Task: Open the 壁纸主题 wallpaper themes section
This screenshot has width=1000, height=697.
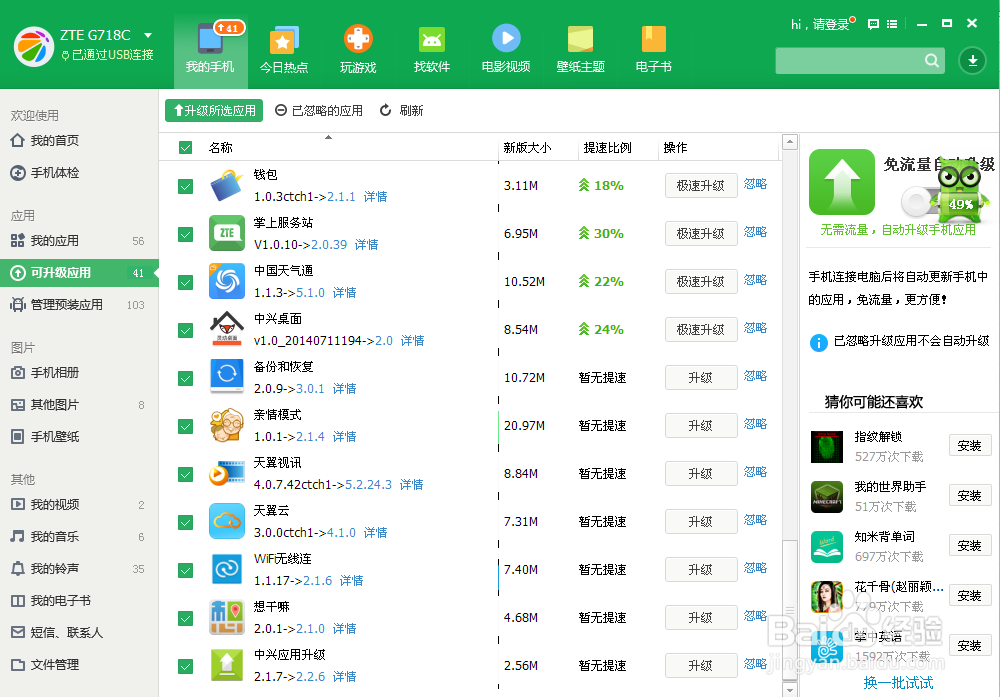Action: pos(580,48)
